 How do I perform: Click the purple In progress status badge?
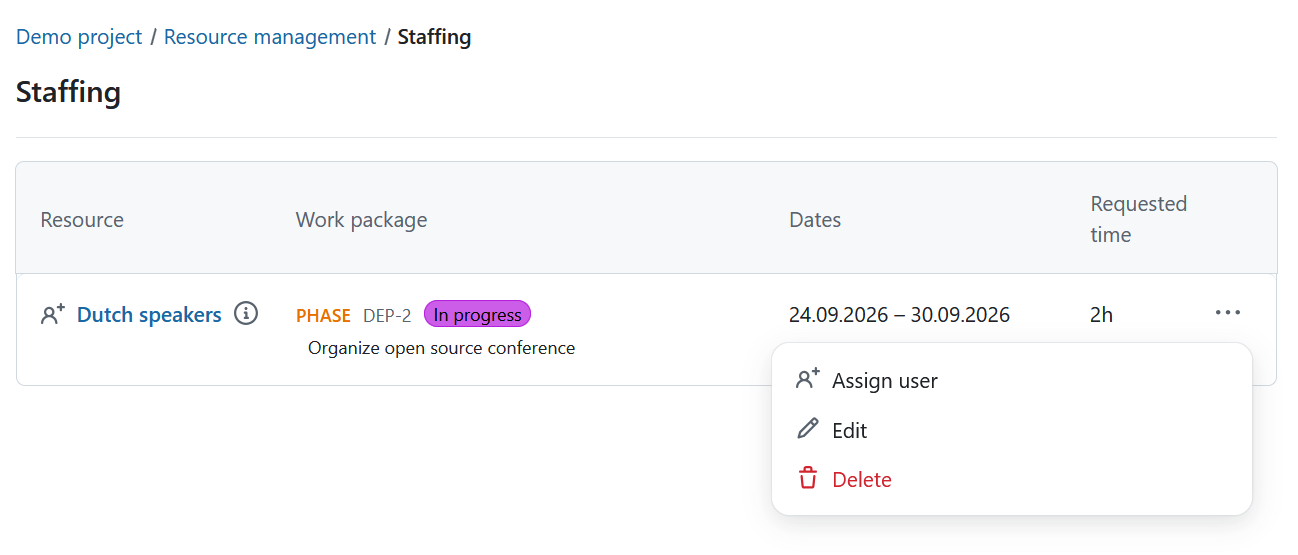[477, 314]
